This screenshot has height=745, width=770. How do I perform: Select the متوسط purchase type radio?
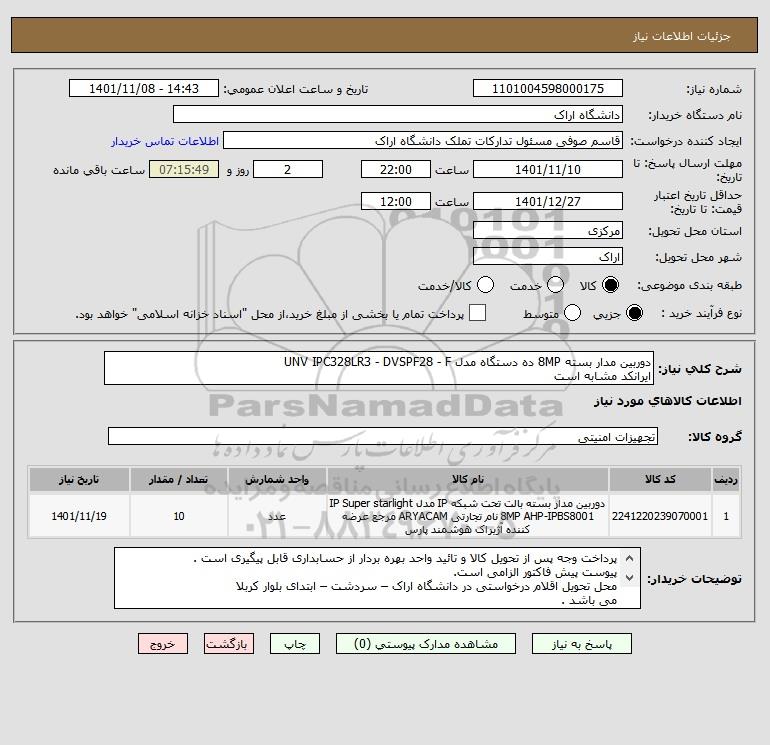tap(572, 313)
